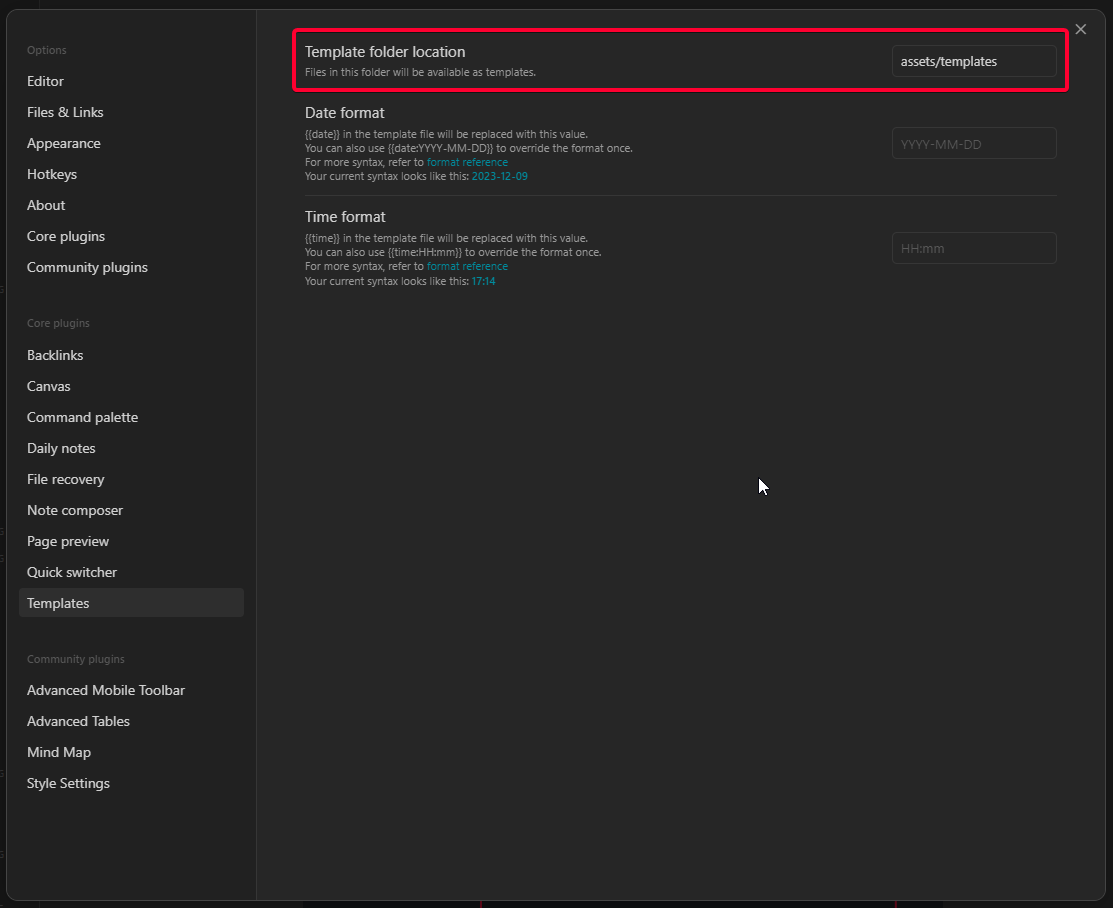The height and width of the screenshot is (908, 1113).
Task: Select Note composer in sidebar
Action: (75, 510)
